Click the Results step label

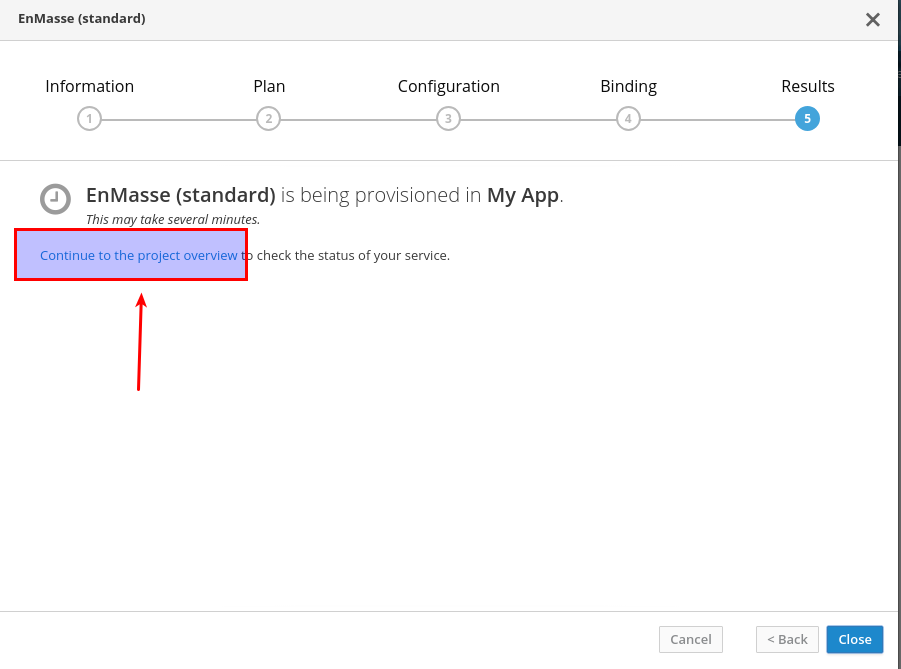point(808,86)
